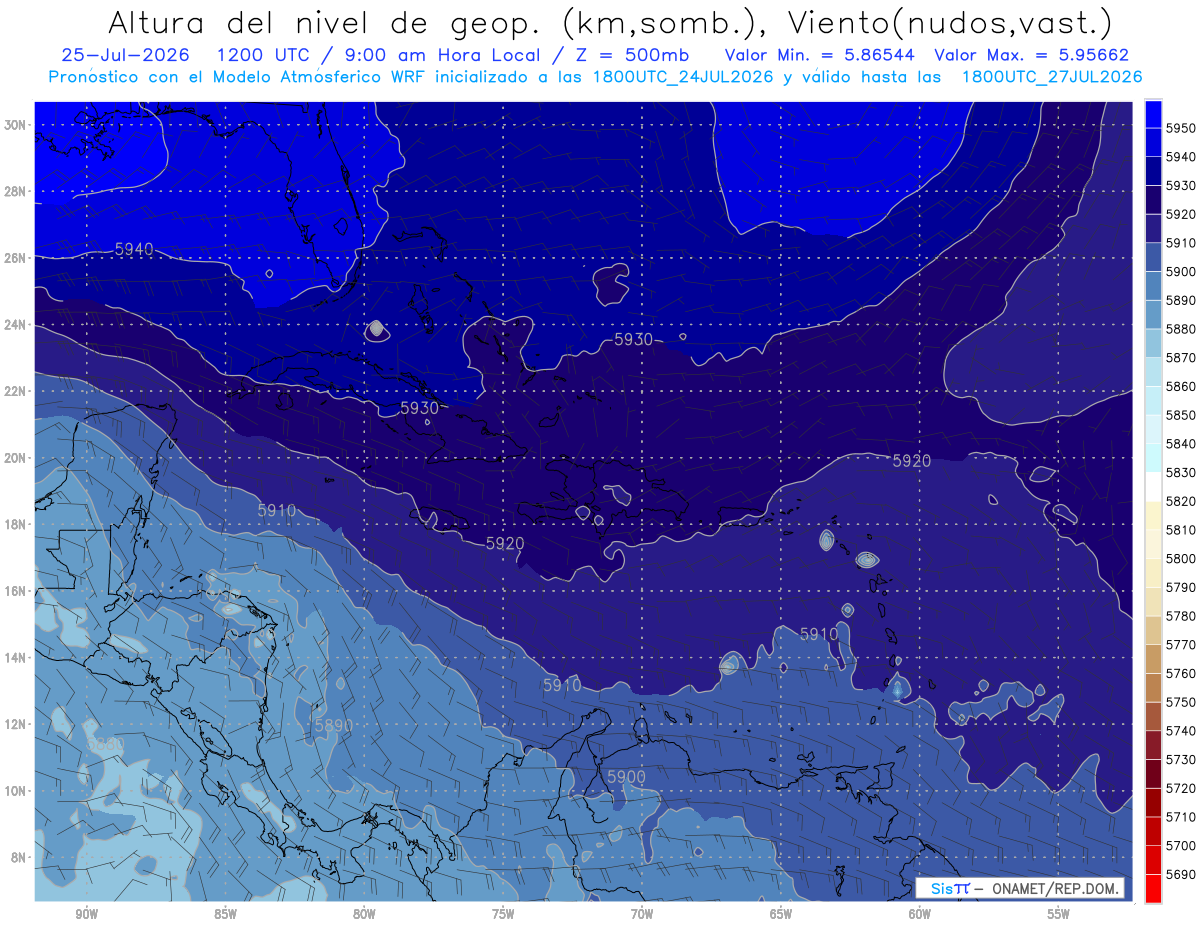Click the '5940' contour label on the map

[x=134, y=249]
